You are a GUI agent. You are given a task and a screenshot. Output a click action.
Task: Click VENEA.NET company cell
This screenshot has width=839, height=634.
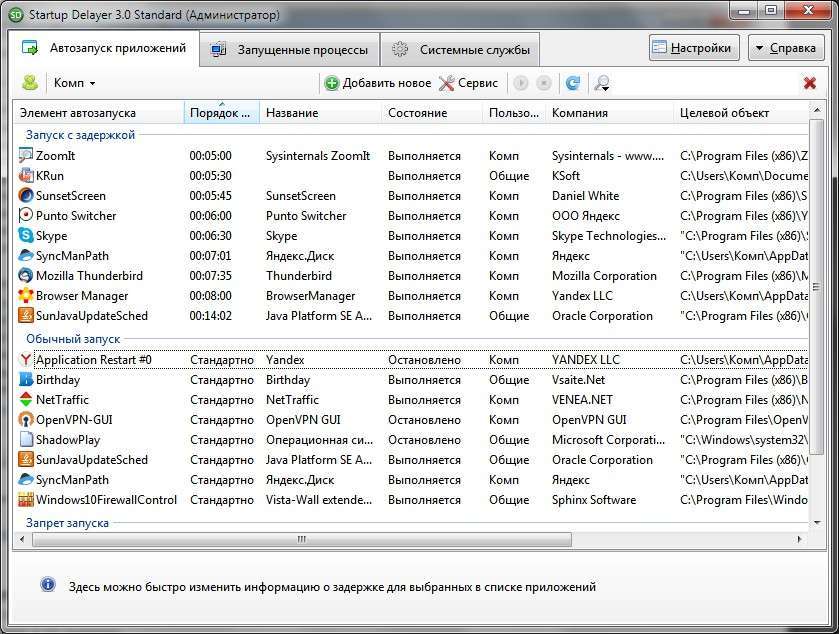pos(582,400)
